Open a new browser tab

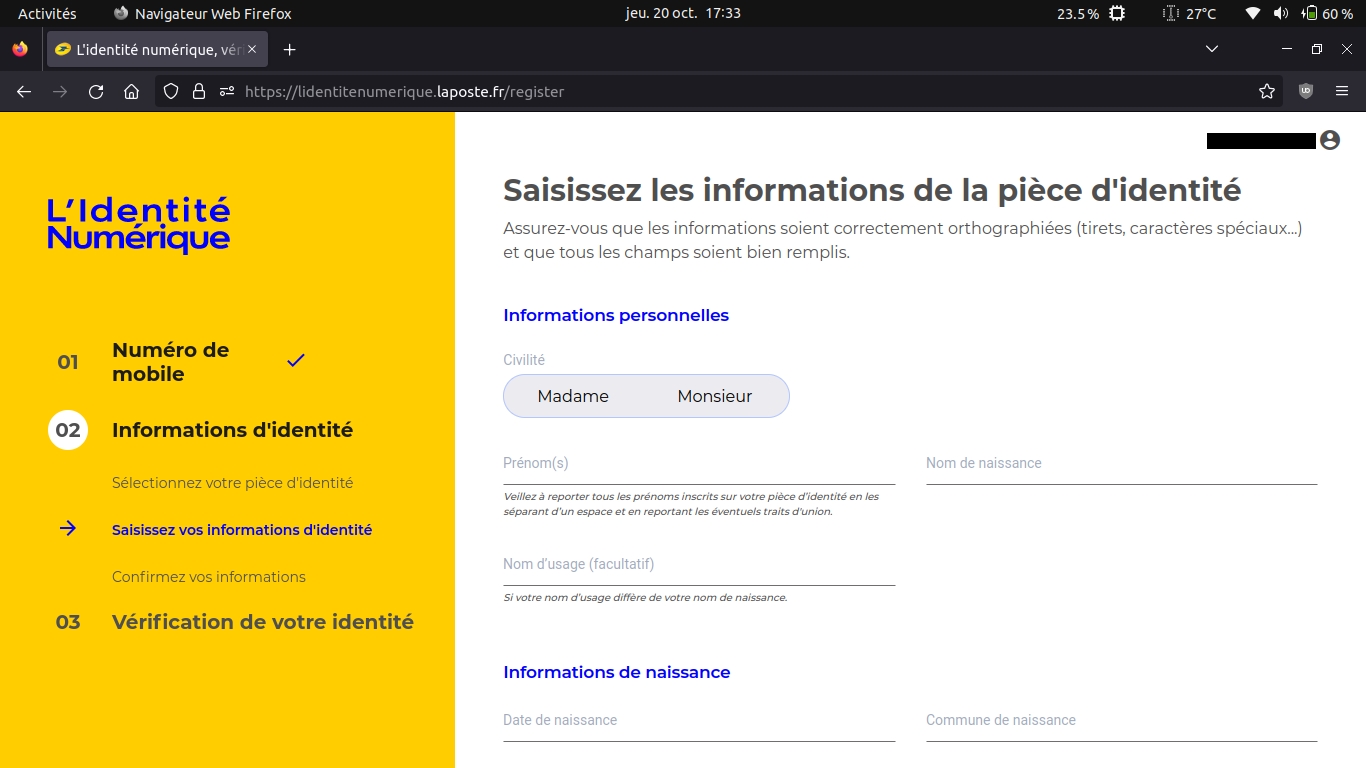[x=289, y=50]
